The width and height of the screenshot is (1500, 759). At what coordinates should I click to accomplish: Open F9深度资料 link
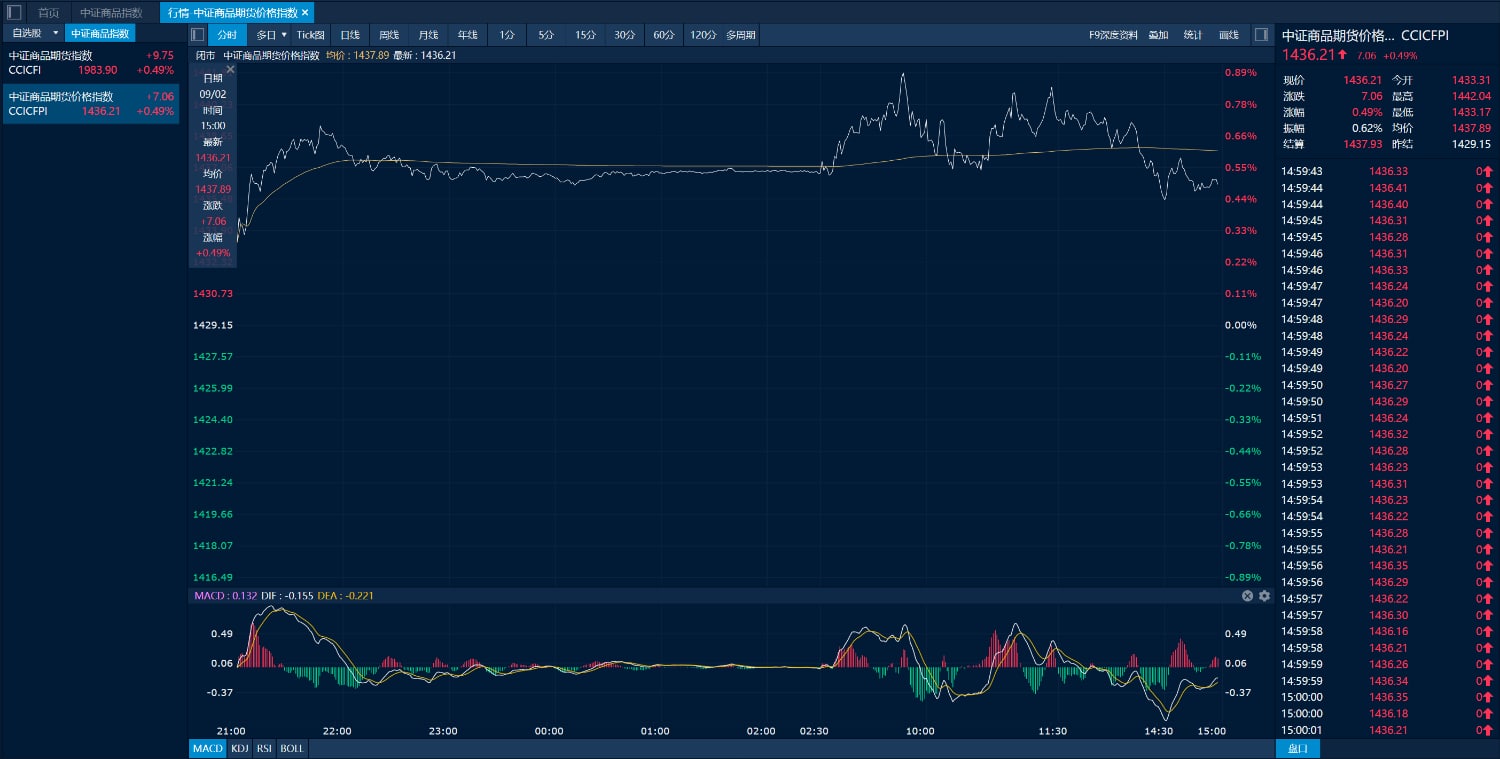[1113, 35]
